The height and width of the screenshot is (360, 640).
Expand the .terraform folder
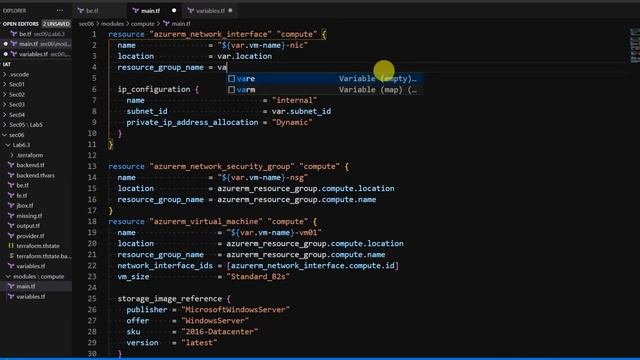click(x=29, y=155)
